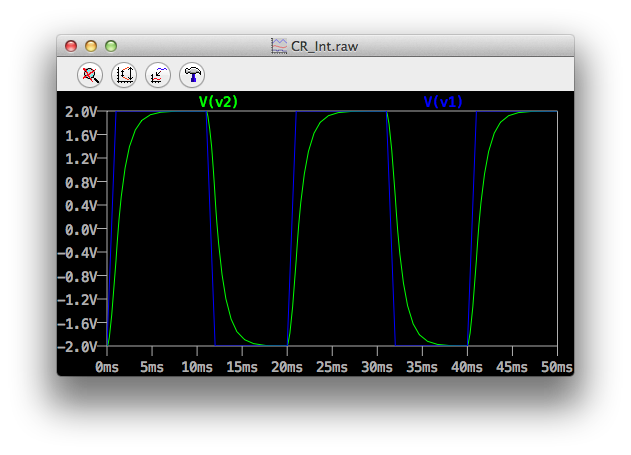
Task: Click the zoom to fit magnifier icon
Action: [x=91, y=74]
